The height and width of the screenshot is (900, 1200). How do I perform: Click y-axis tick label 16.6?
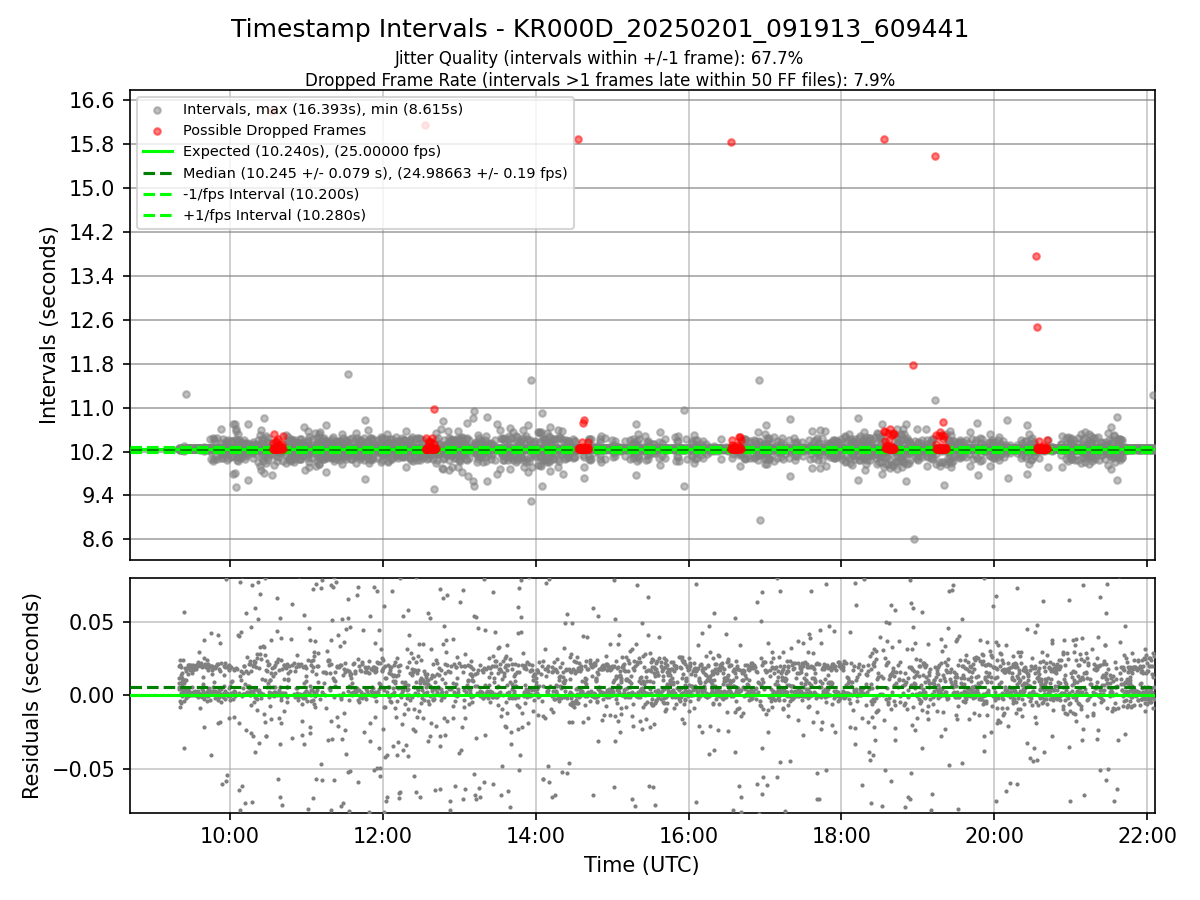92,100
